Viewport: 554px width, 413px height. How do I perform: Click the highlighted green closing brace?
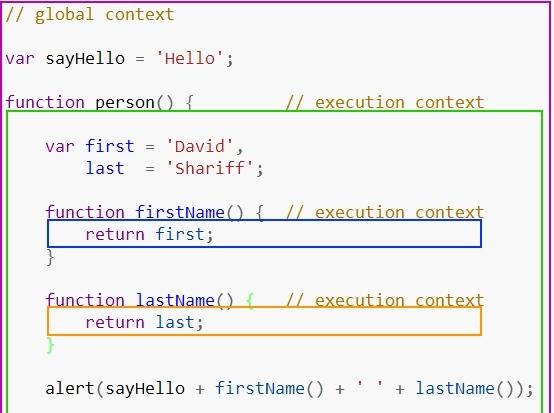50,345
